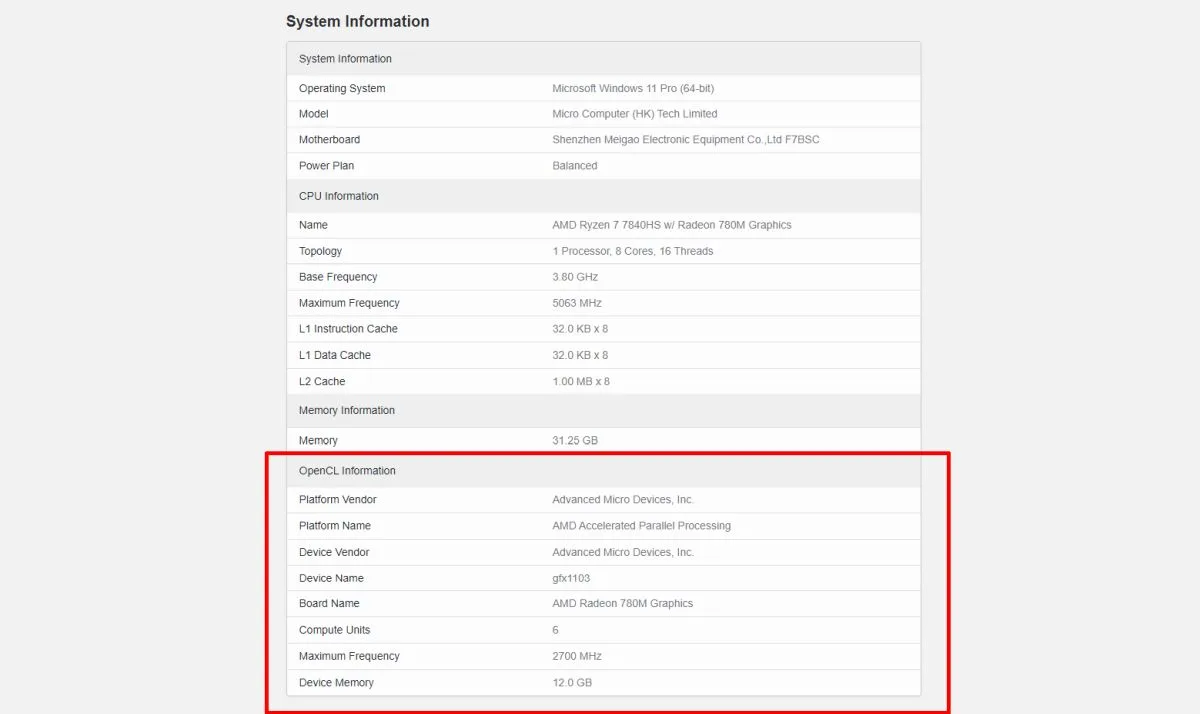Select the L1 Instruction Cache row
Image resolution: width=1200 pixels, height=714 pixels.
click(x=603, y=329)
